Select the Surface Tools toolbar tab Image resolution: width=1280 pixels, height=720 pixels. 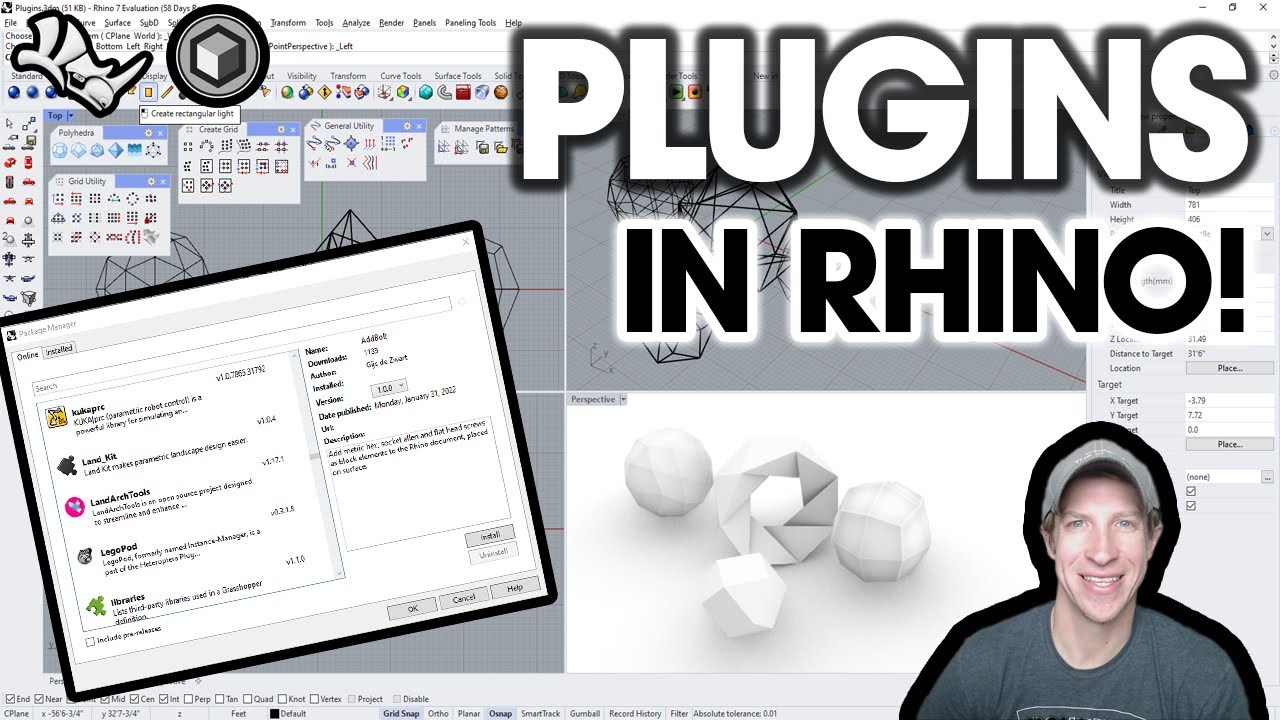(x=457, y=75)
